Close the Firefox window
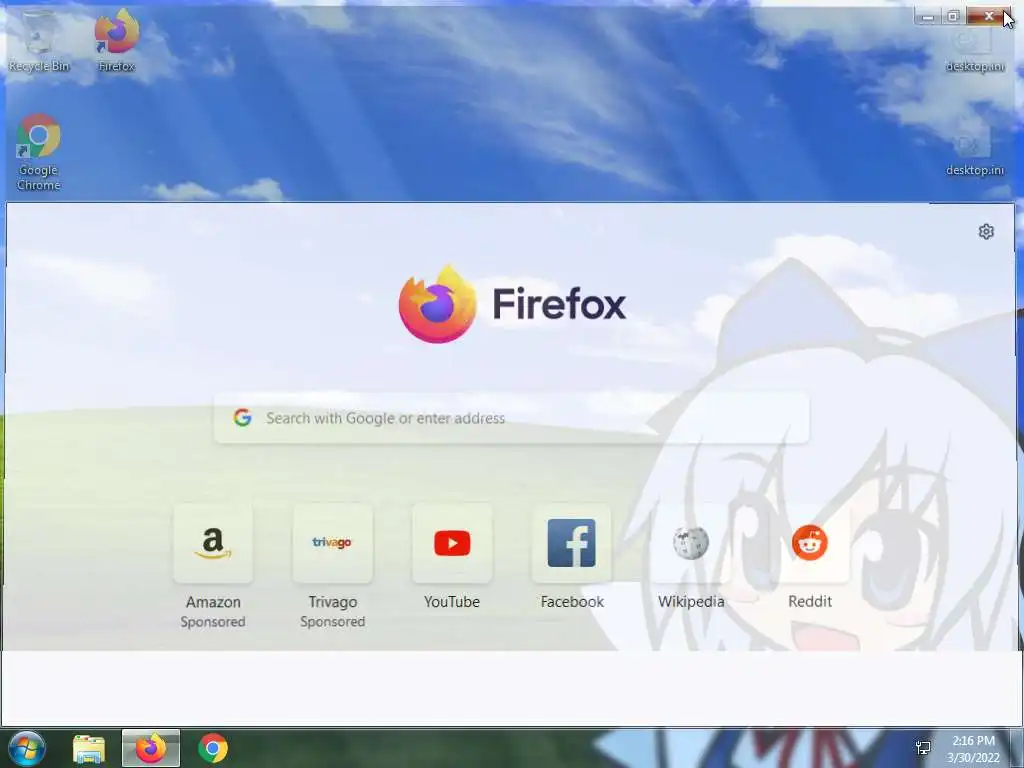Viewport: 1024px width, 768px height. 989,16
